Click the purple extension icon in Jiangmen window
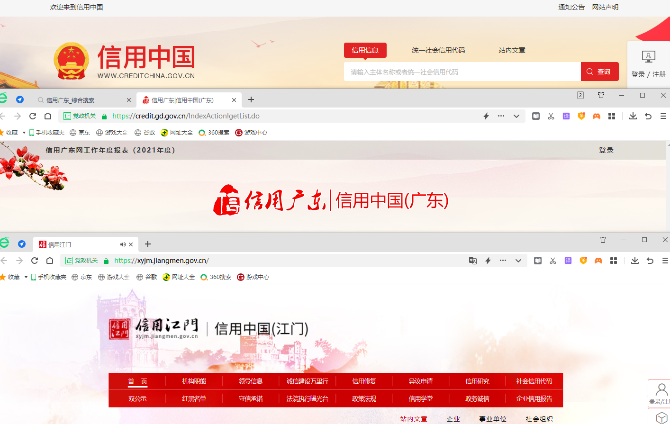 568,261
